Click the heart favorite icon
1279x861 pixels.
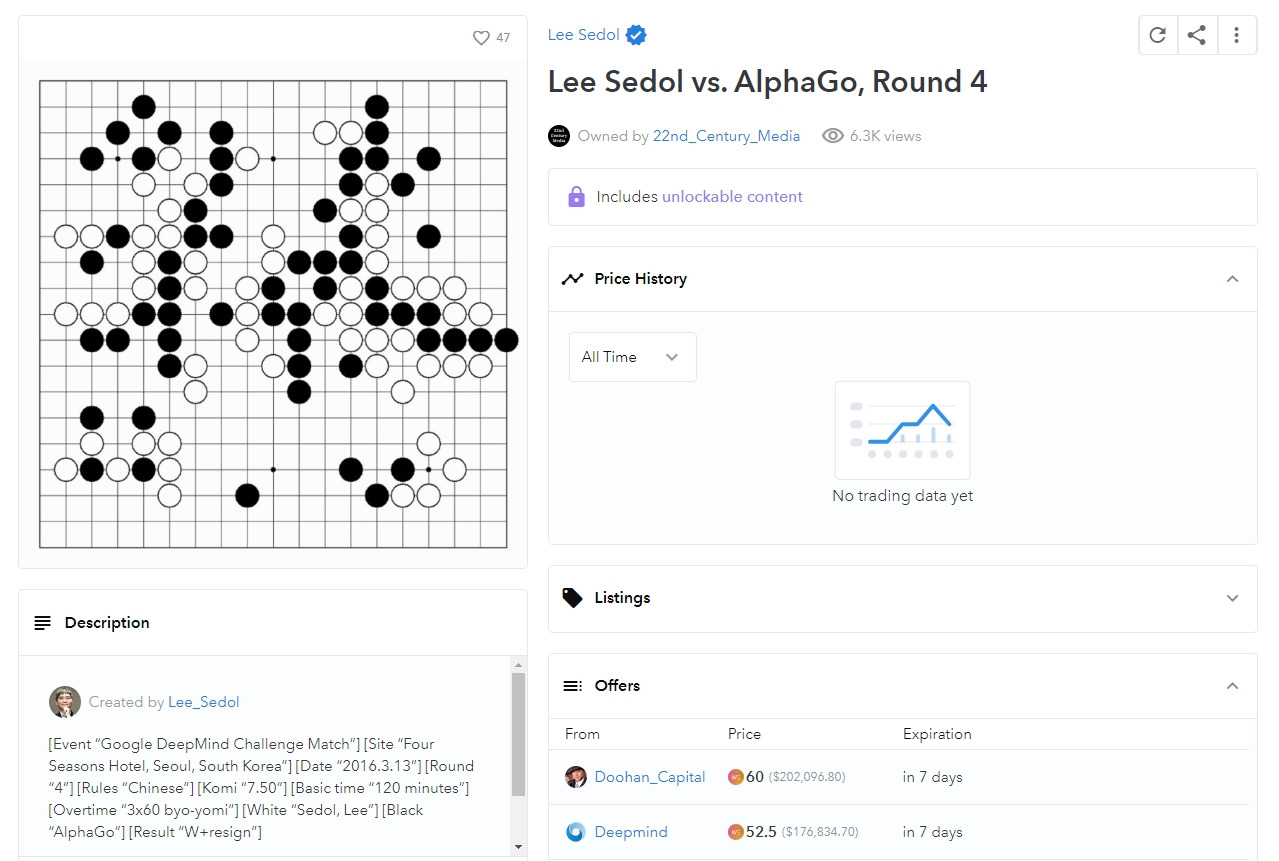481,38
